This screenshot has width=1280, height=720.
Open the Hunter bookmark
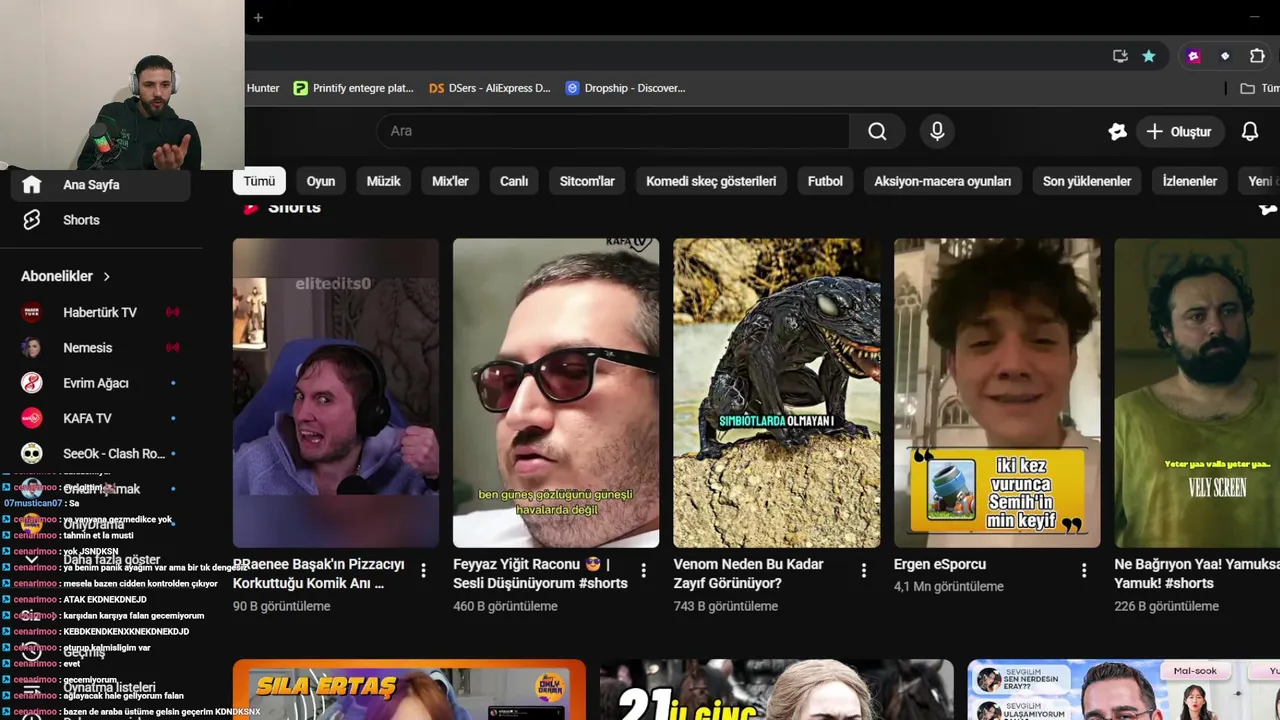point(263,88)
